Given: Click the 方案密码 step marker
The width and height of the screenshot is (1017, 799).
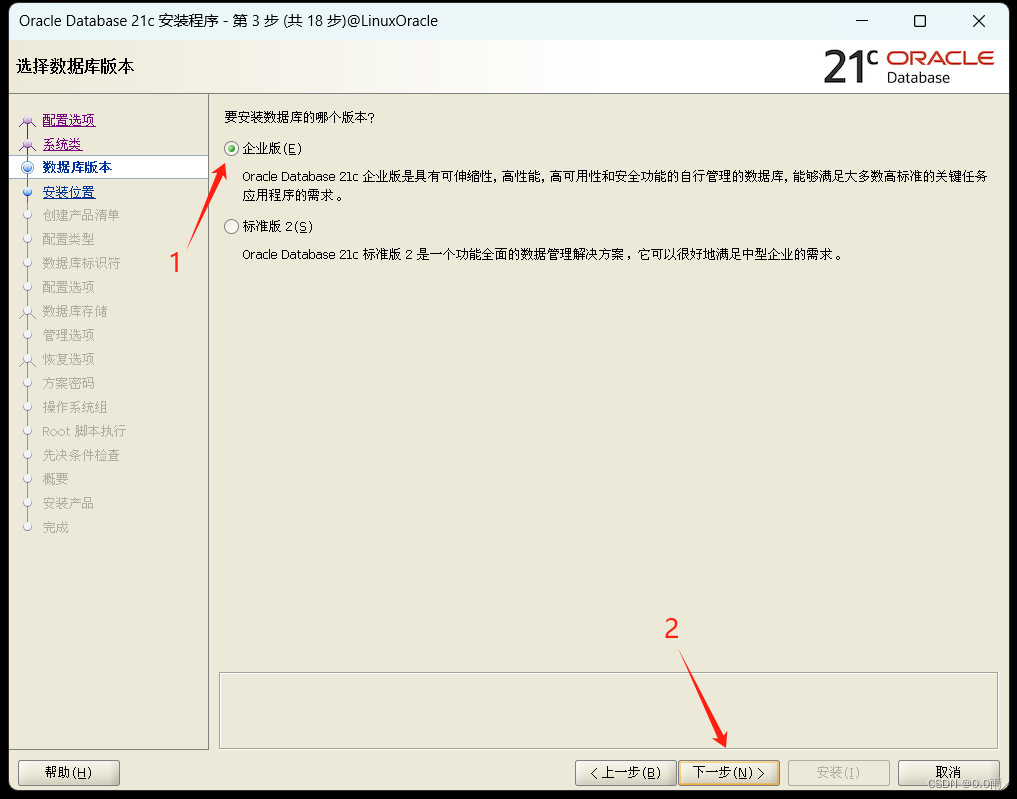Looking at the screenshot, I should [27, 383].
